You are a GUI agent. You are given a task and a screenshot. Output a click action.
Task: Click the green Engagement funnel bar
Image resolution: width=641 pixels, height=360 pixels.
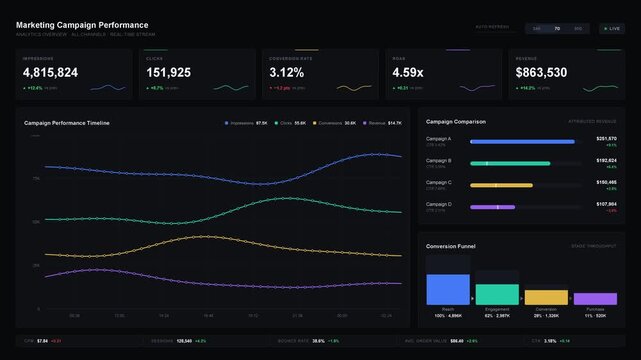click(x=497, y=294)
